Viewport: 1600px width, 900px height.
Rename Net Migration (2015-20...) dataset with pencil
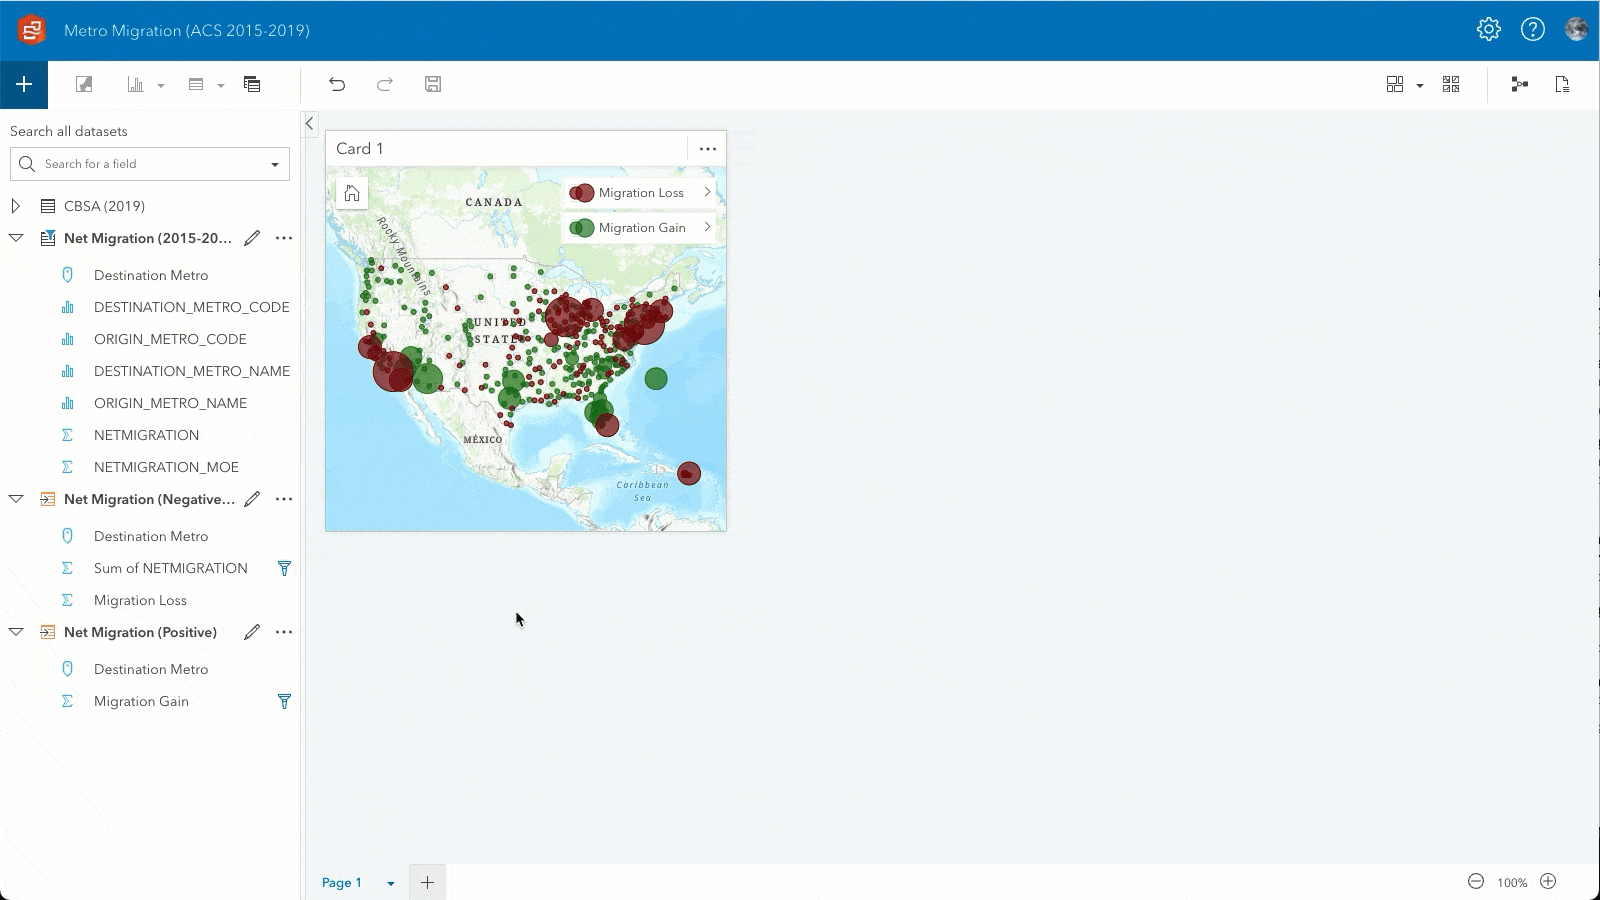[252, 238]
